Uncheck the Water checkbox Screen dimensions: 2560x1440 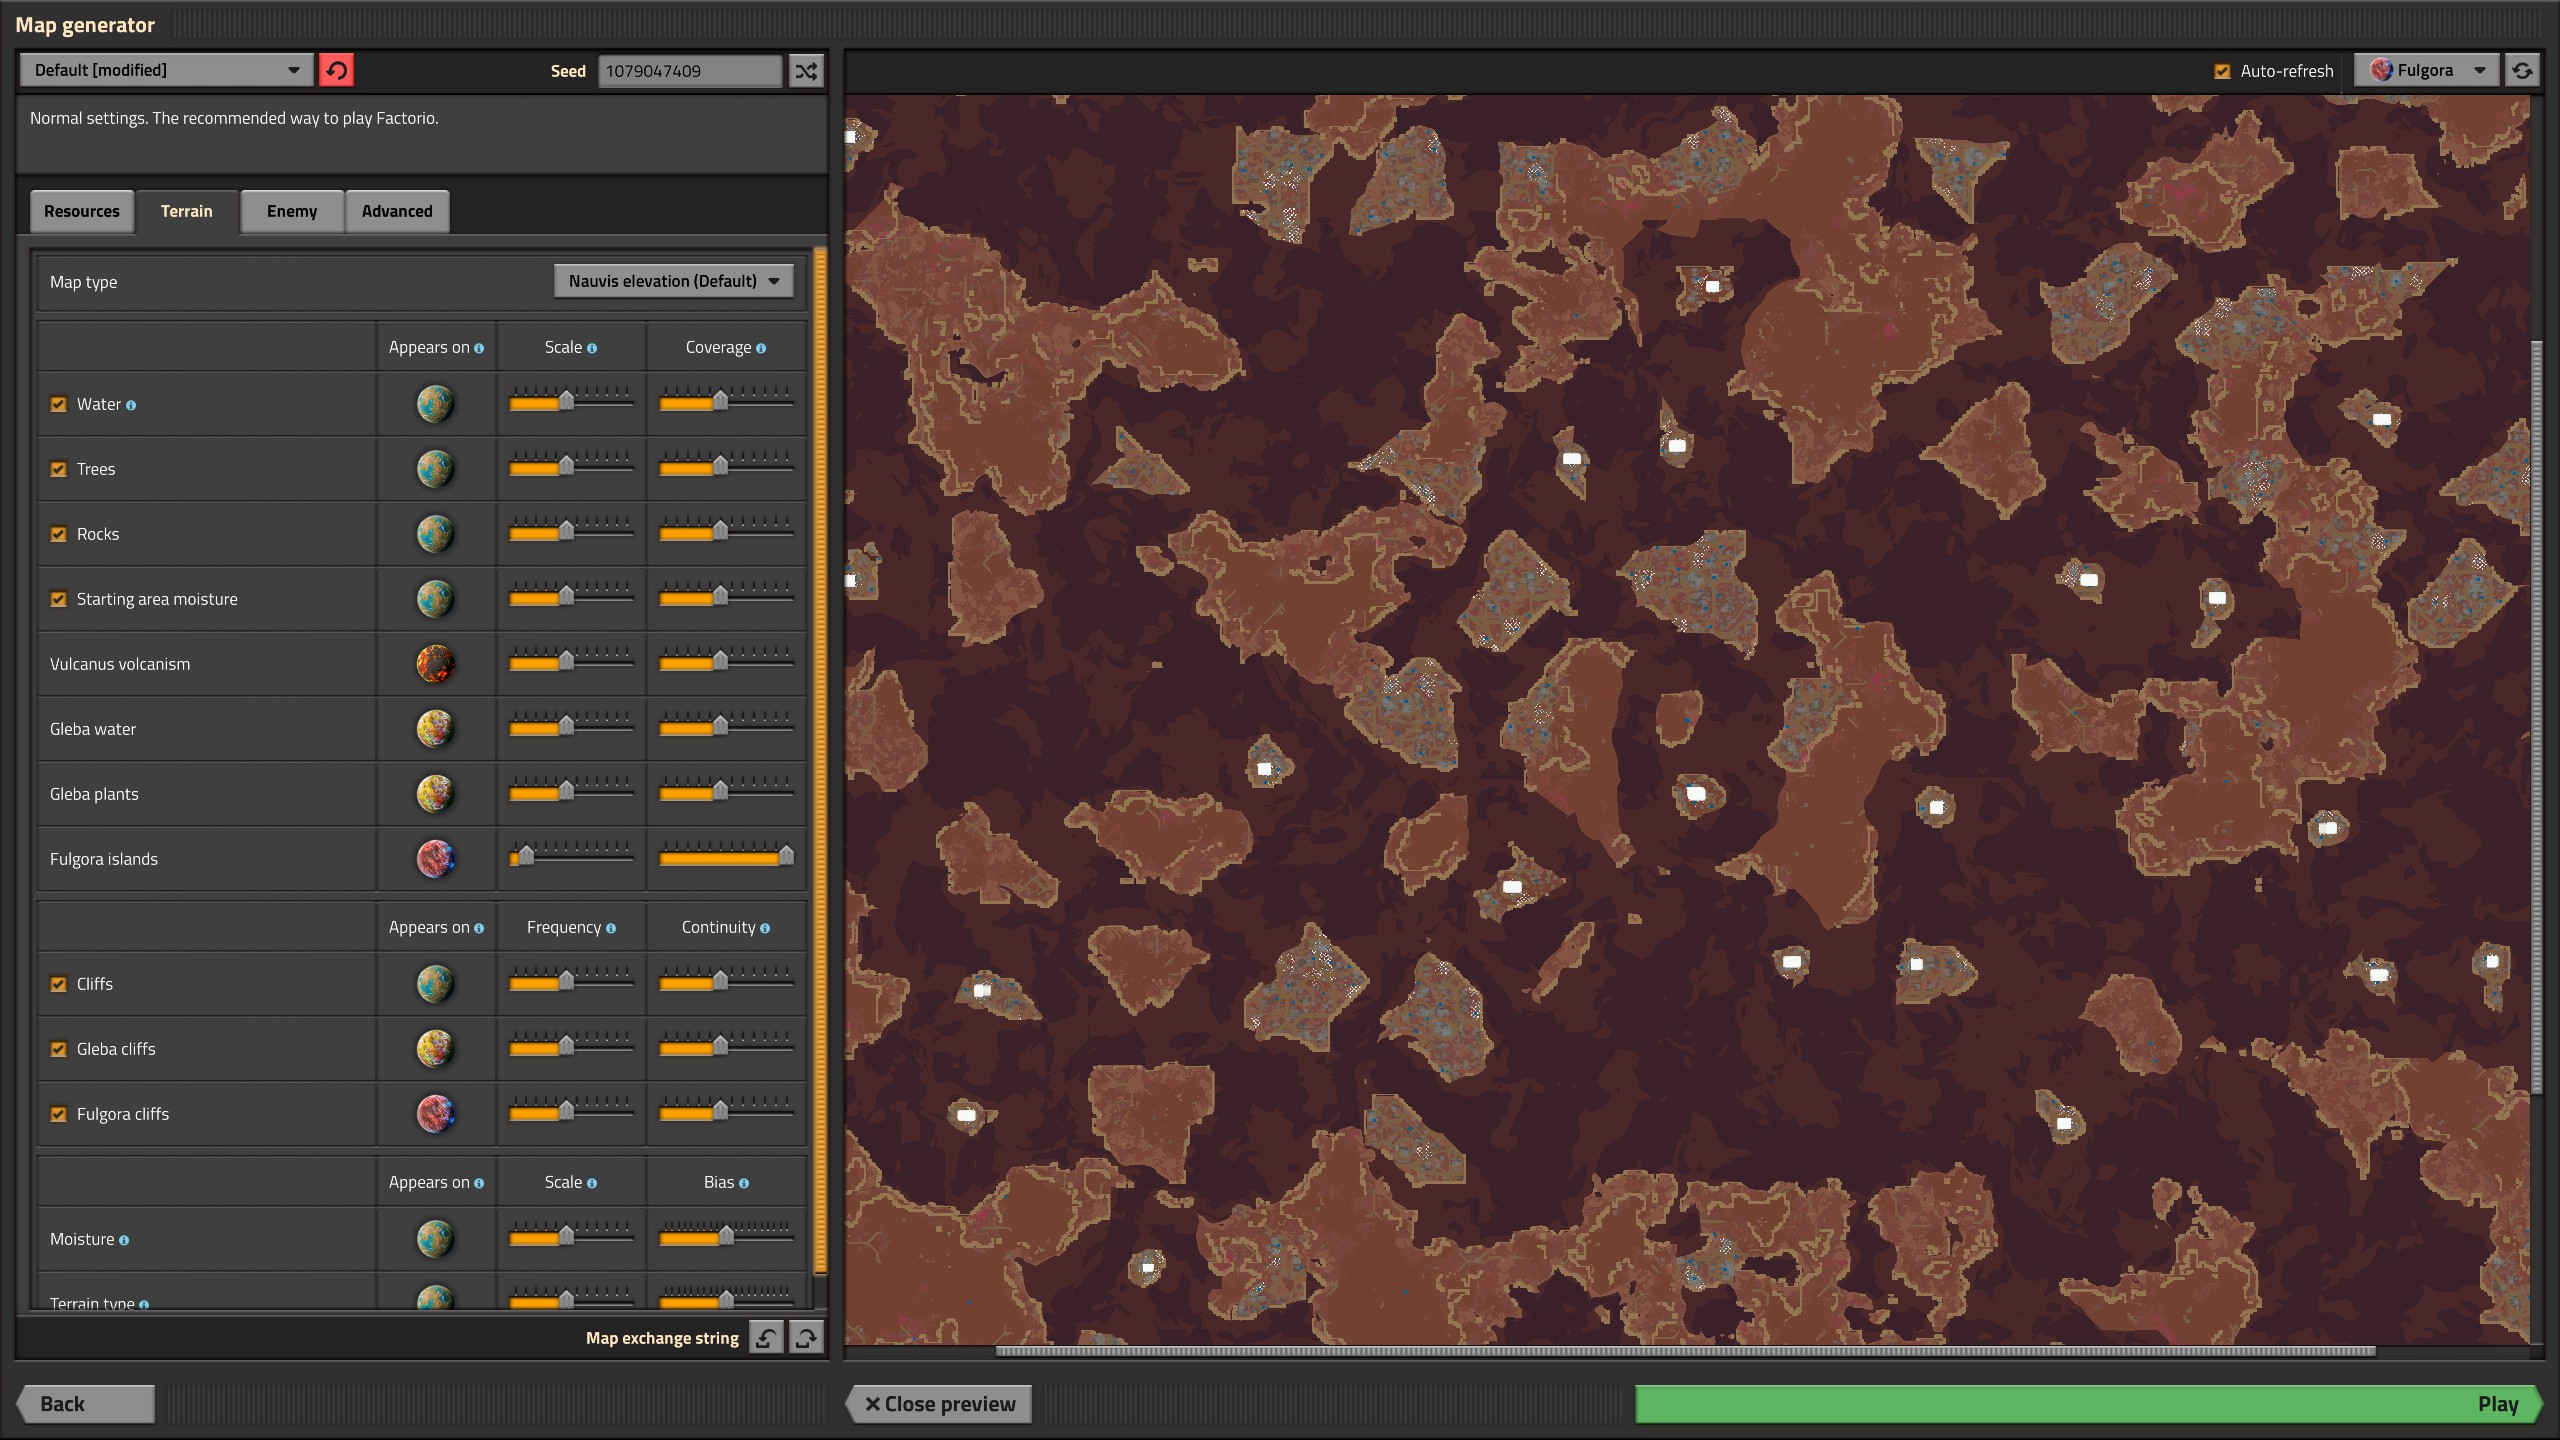(x=59, y=404)
